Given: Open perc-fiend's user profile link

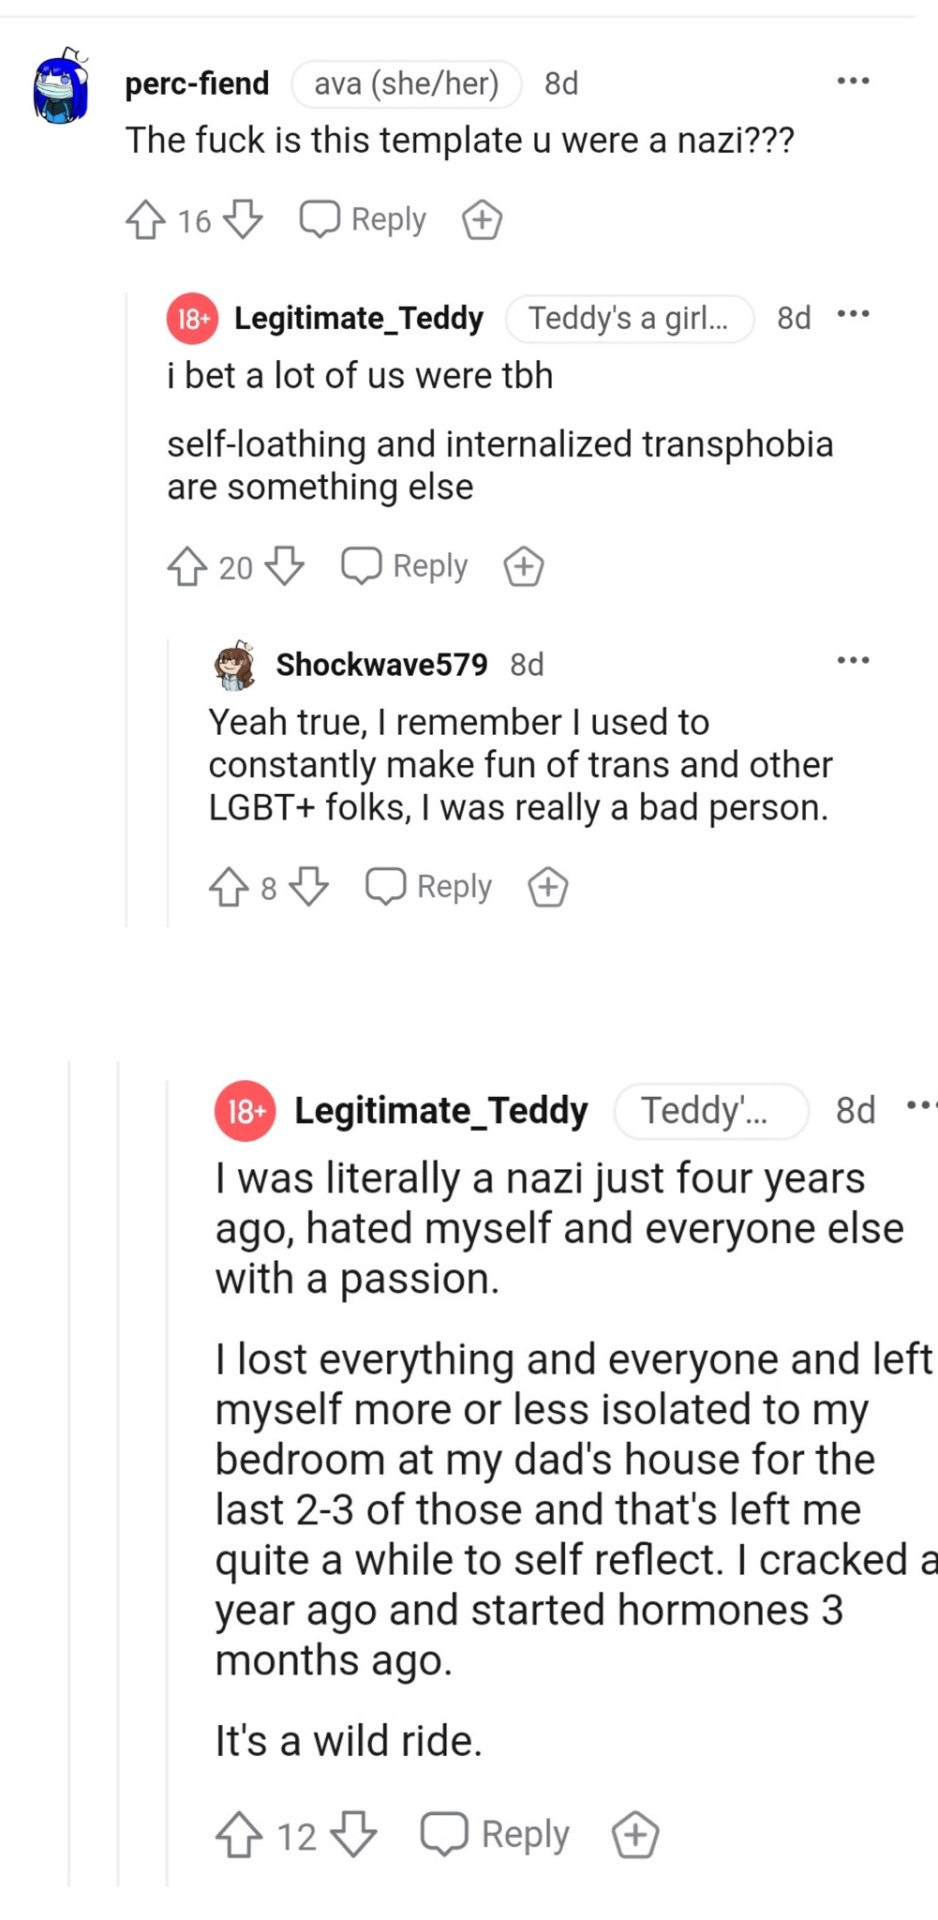Looking at the screenshot, I should pyautogui.click(x=197, y=83).
